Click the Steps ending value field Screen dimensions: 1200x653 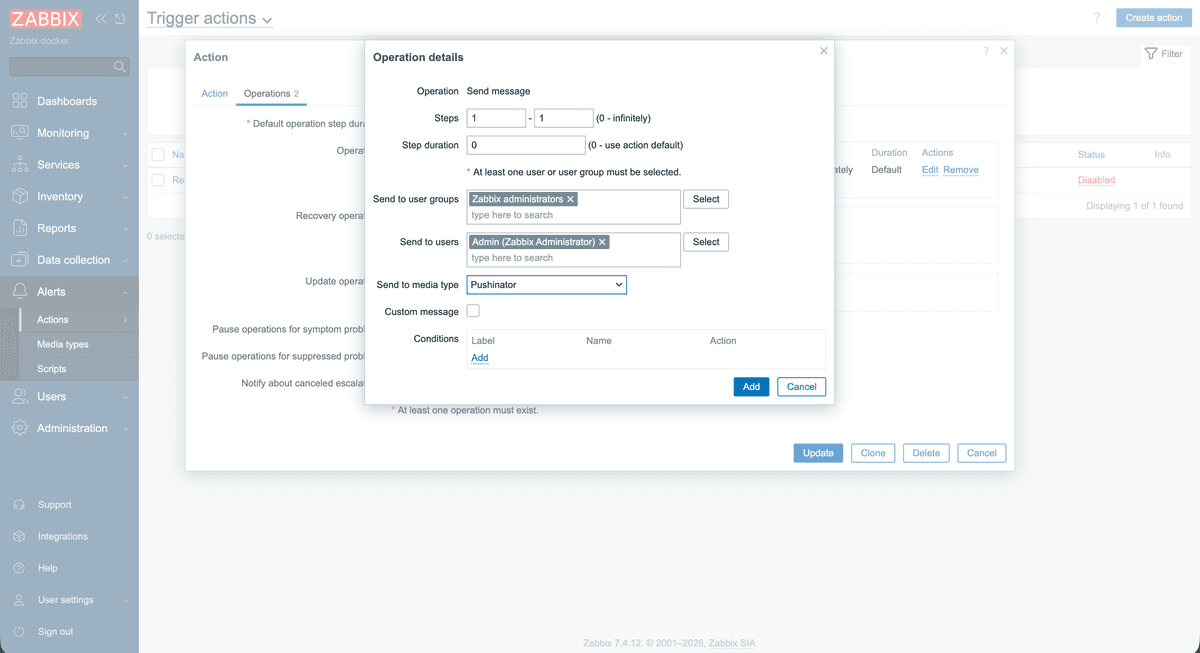click(x=564, y=118)
